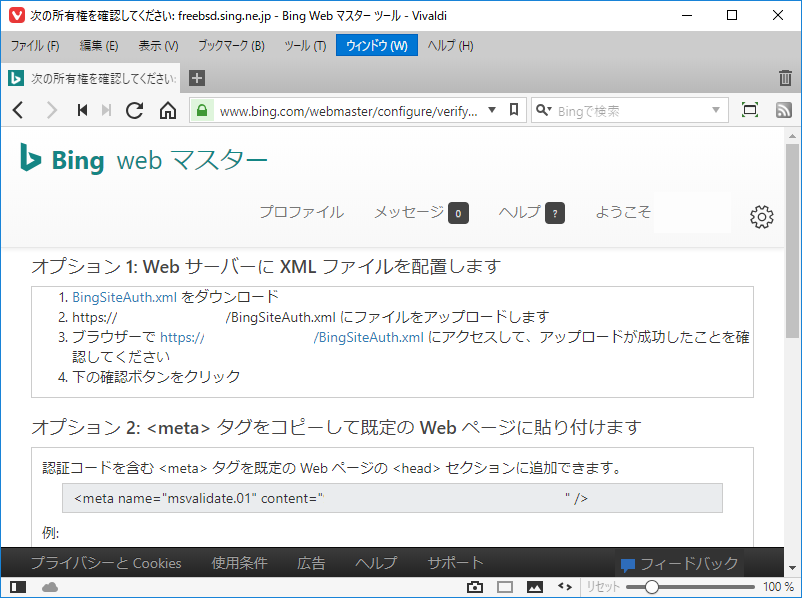Screen dimensions: 802x598
Task: Open メッセージ in the header
Action: click(409, 212)
